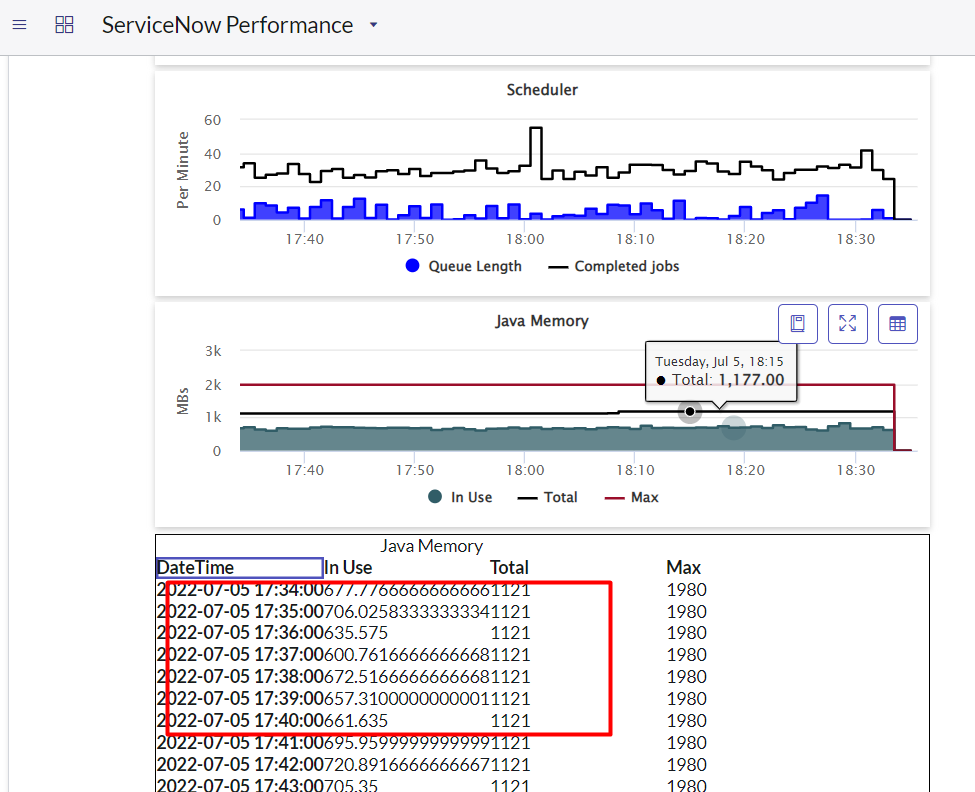This screenshot has height=792, width=975.
Task: Expand Java Memory chart to fullscreen
Action: point(848,323)
